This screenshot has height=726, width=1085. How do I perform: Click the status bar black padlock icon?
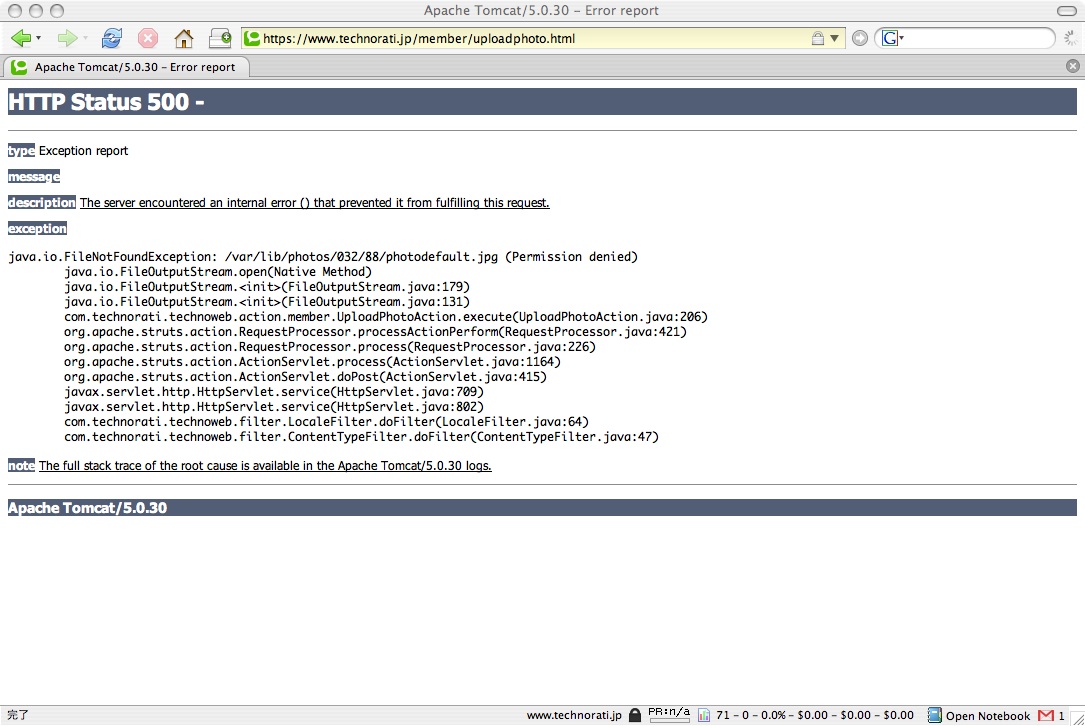tap(635, 716)
